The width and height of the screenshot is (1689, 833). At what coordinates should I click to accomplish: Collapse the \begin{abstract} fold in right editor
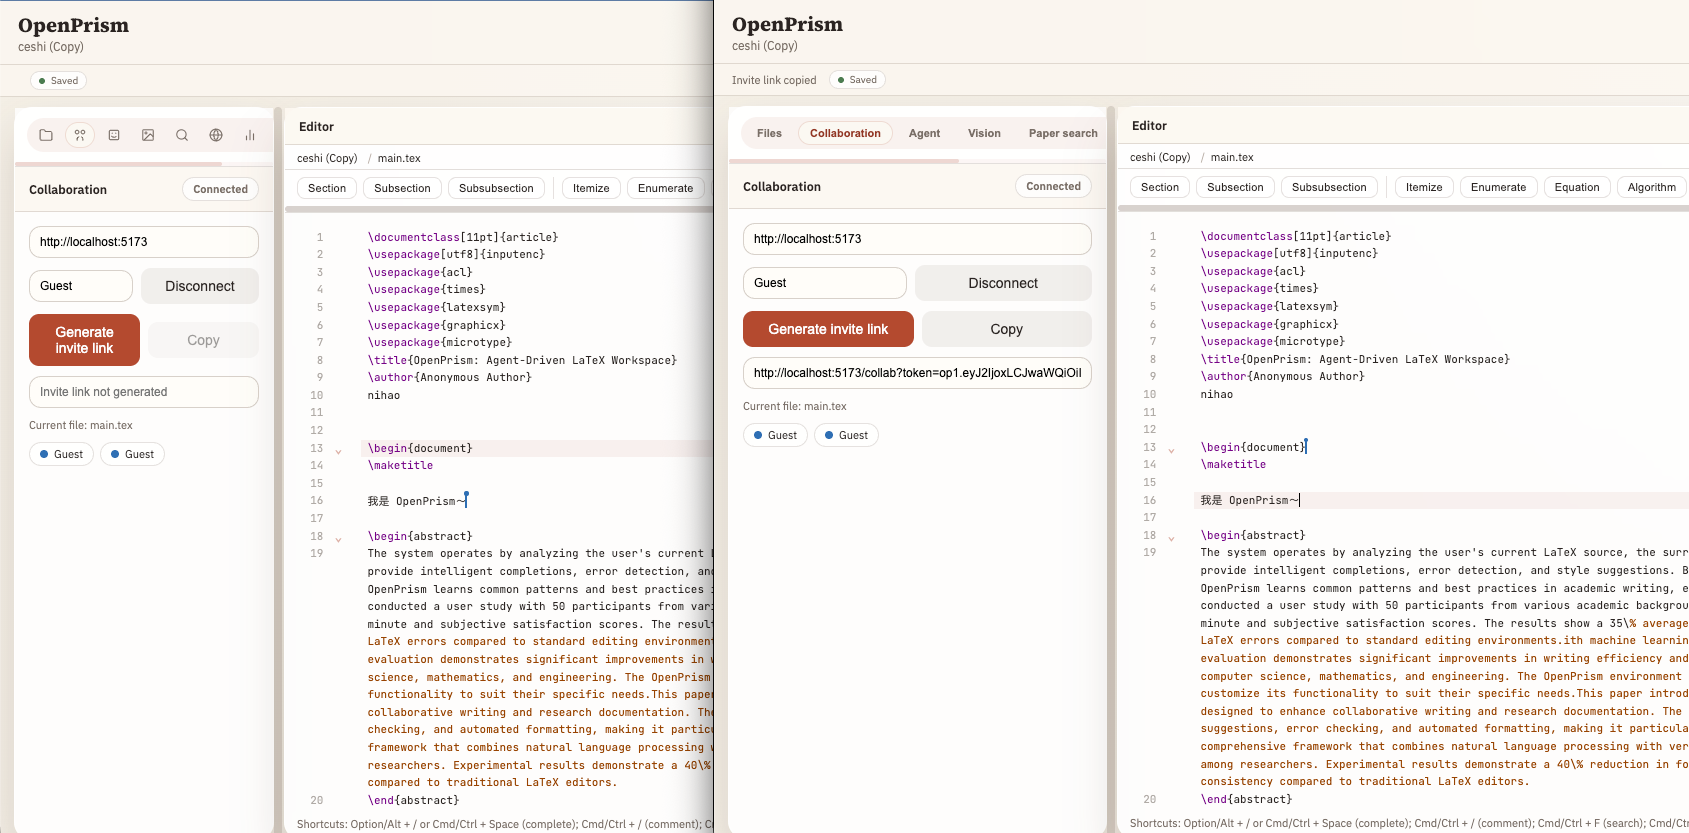click(1171, 538)
